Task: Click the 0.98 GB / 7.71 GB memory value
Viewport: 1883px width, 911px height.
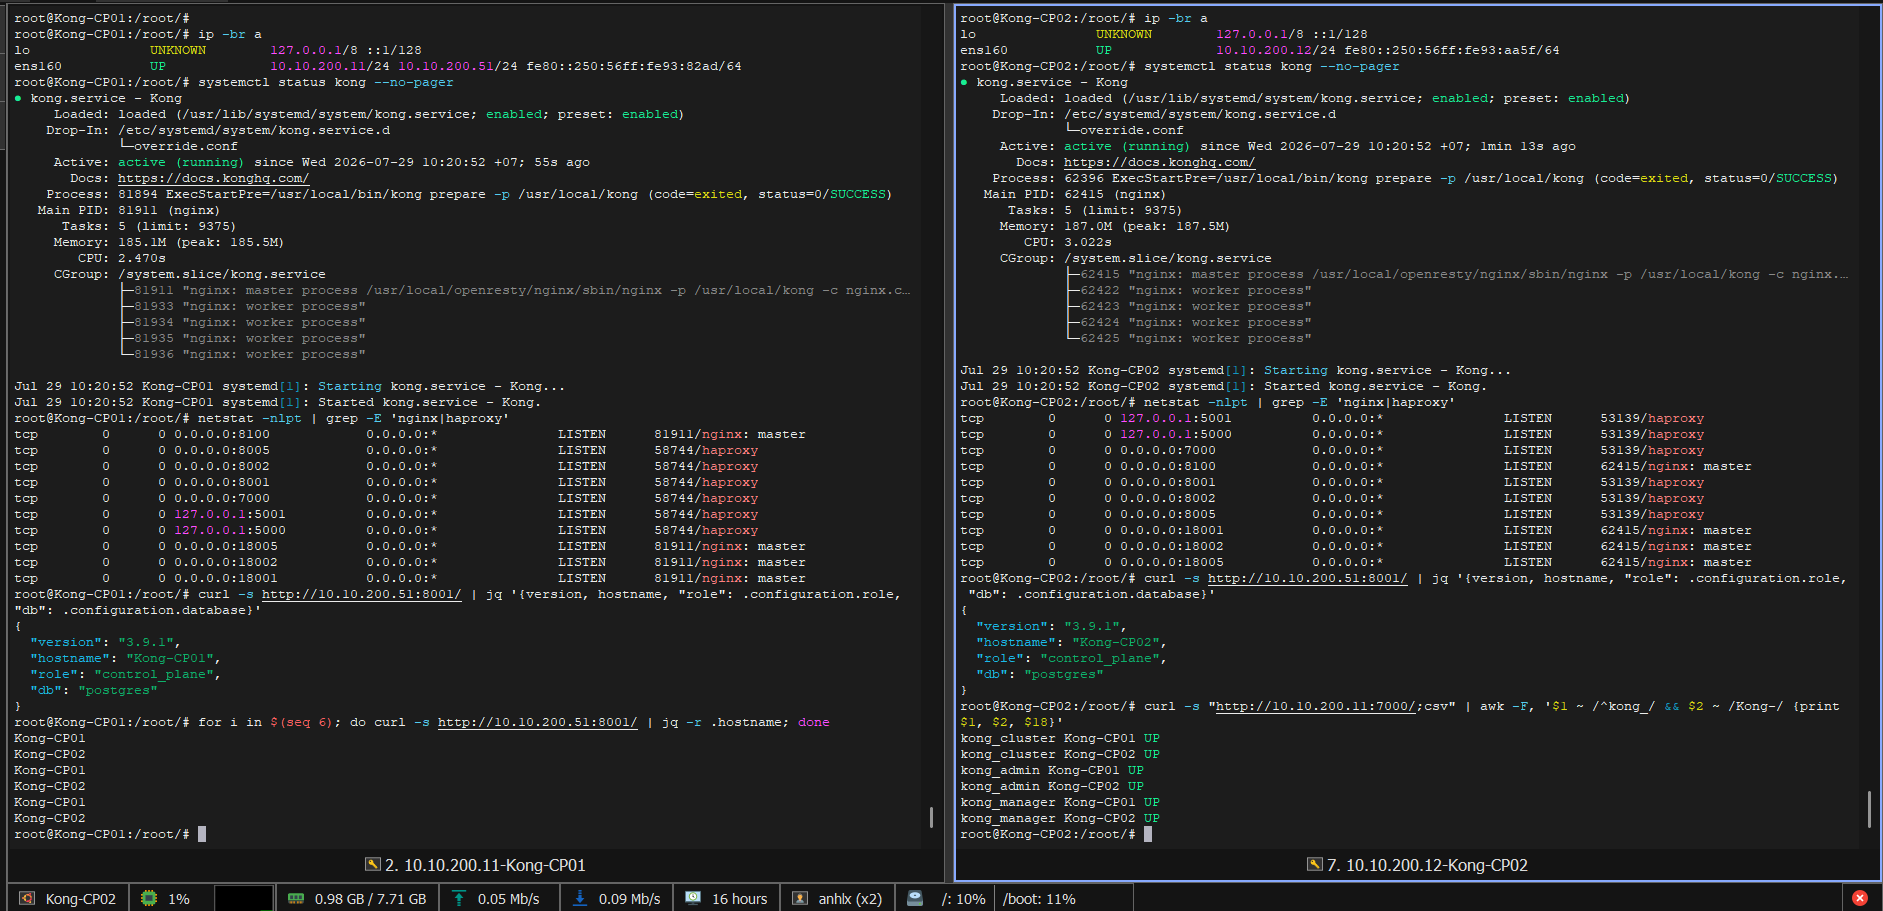Action: [x=370, y=899]
